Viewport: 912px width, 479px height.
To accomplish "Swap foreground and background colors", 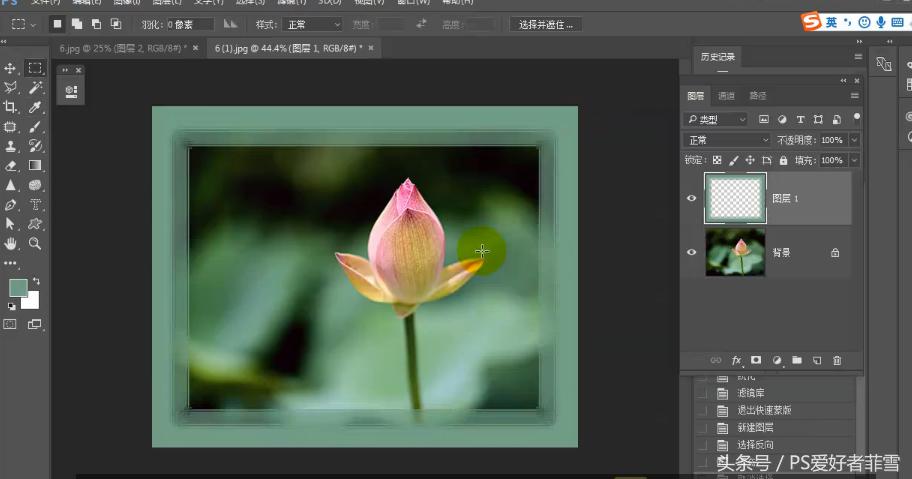I will tap(36, 281).
